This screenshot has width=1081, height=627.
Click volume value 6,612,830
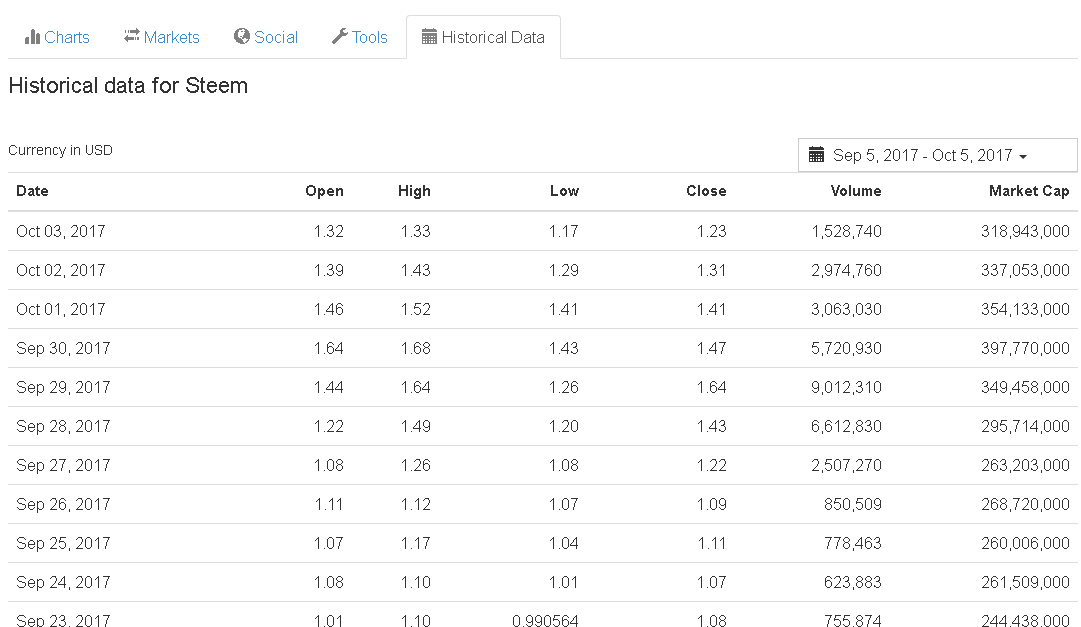point(846,426)
